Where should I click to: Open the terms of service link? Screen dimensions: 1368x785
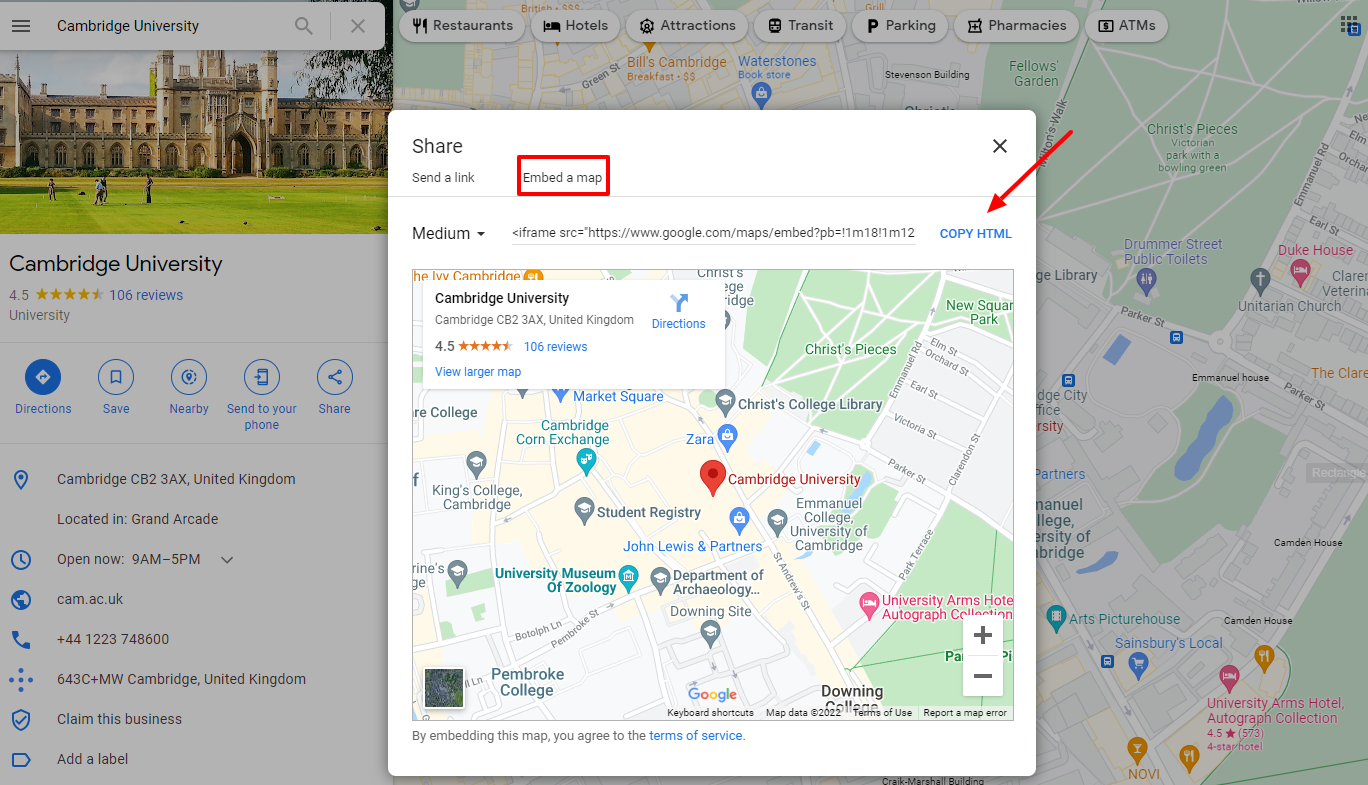[x=696, y=736]
